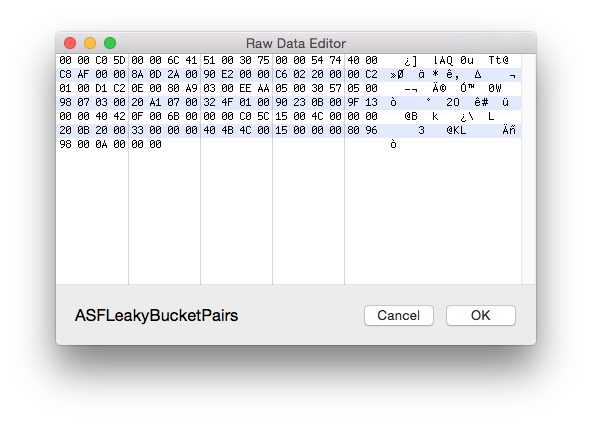Place cursor on hex byte EE

pos(245,88)
